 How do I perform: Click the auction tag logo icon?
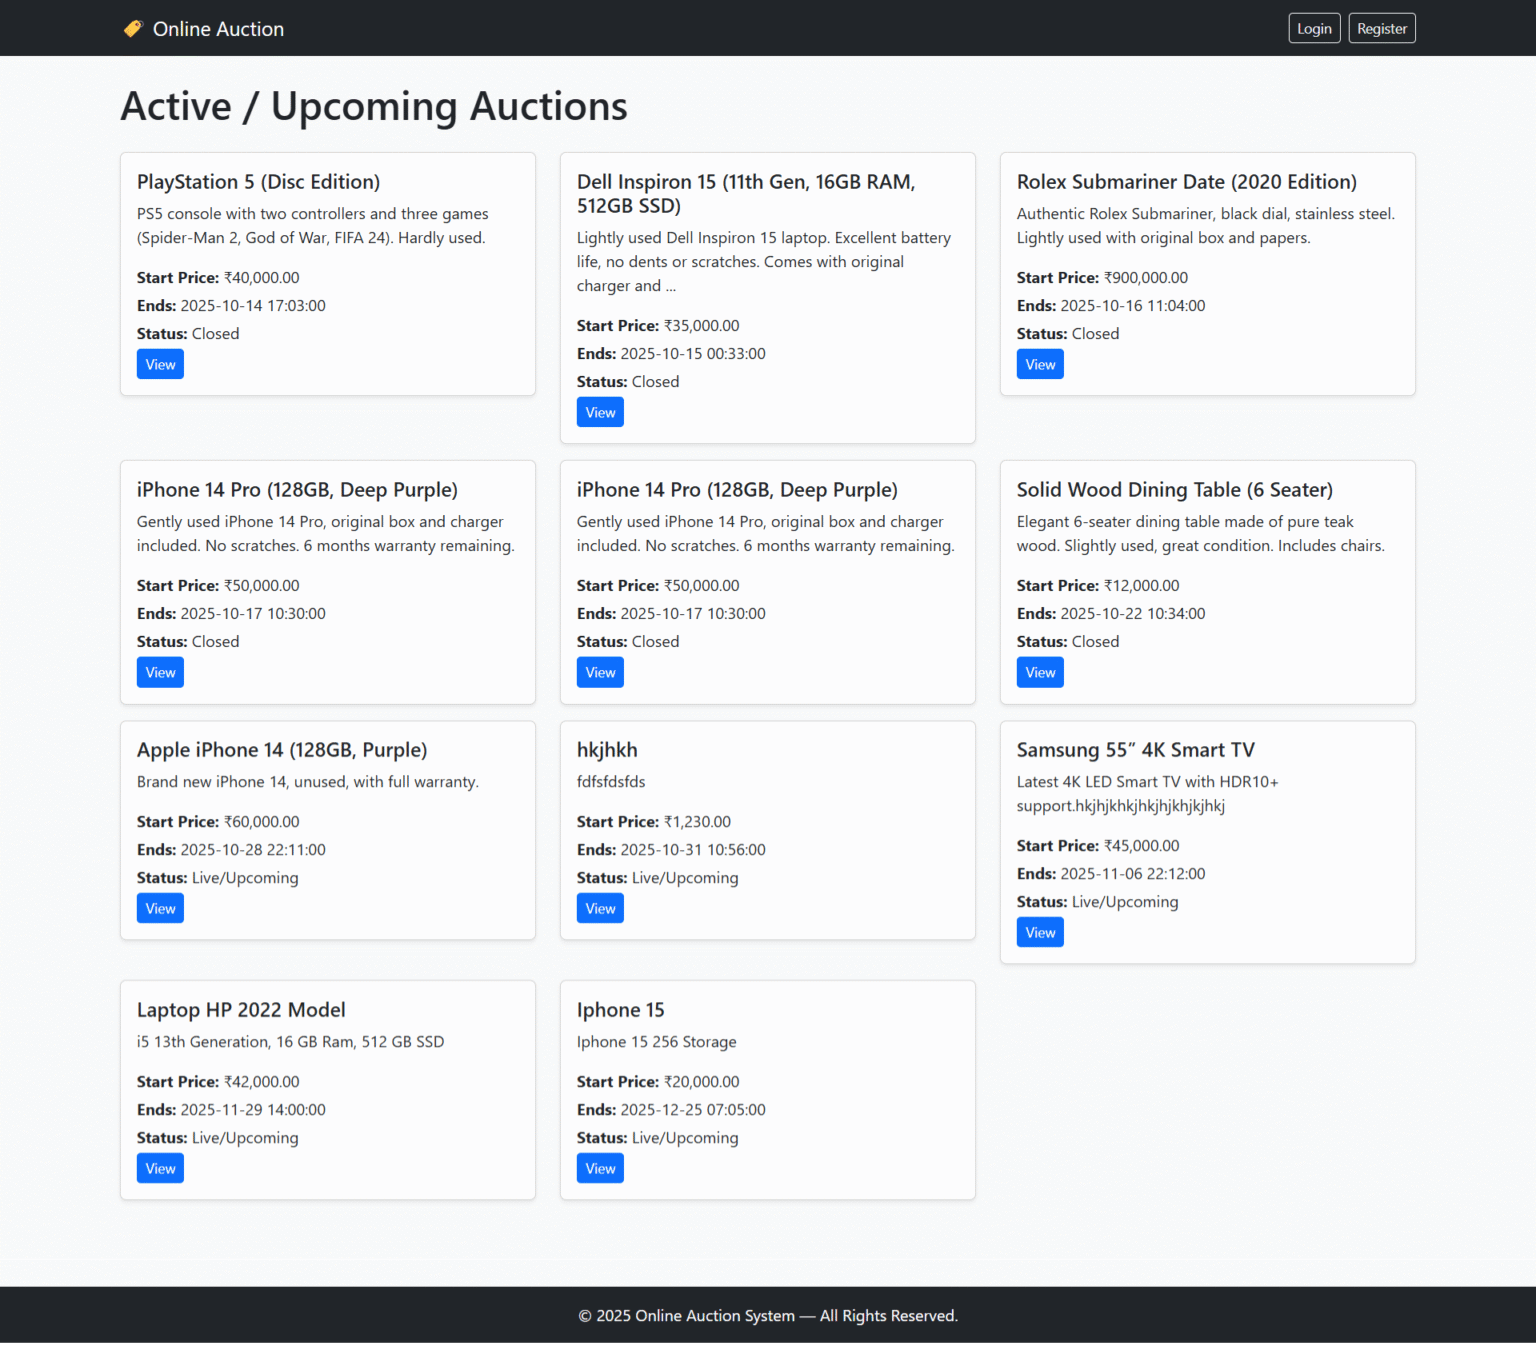(x=133, y=29)
